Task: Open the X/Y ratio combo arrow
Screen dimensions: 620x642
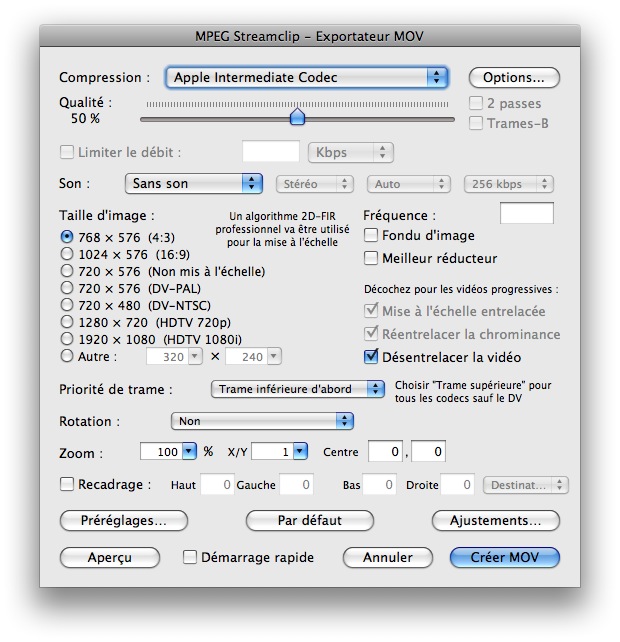Action: point(300,451)
